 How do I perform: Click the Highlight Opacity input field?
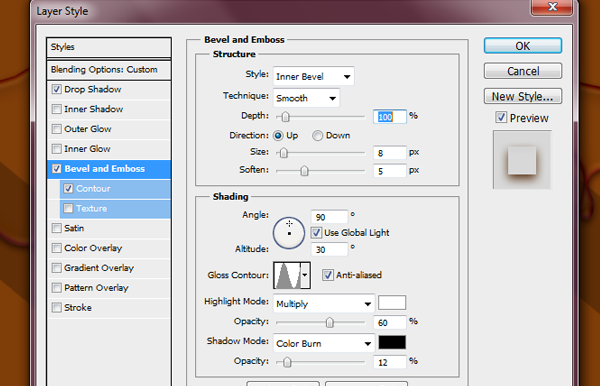390,322
